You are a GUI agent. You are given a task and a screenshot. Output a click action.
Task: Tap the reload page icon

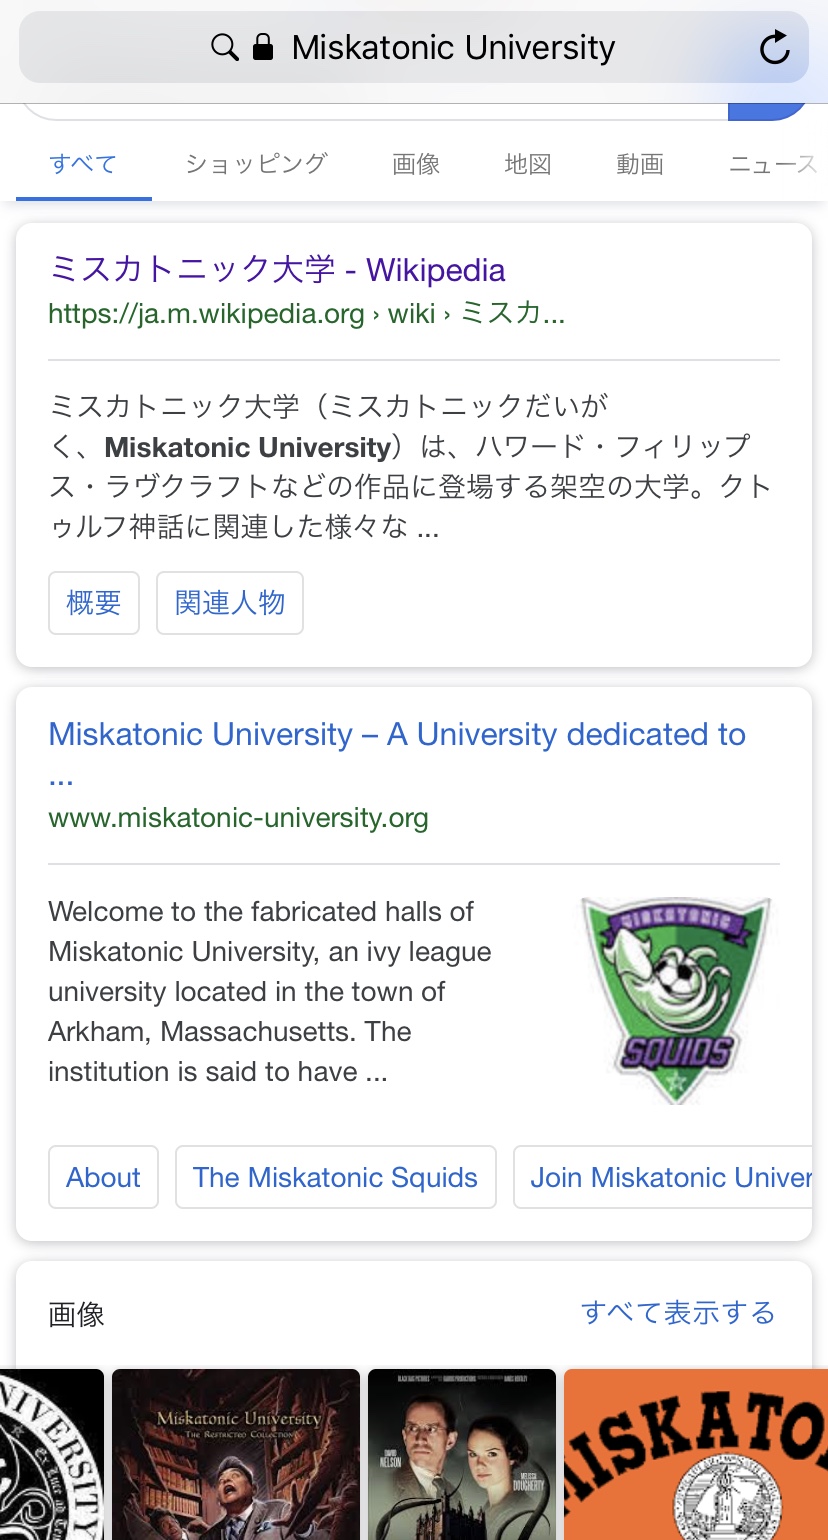point(774,48)
